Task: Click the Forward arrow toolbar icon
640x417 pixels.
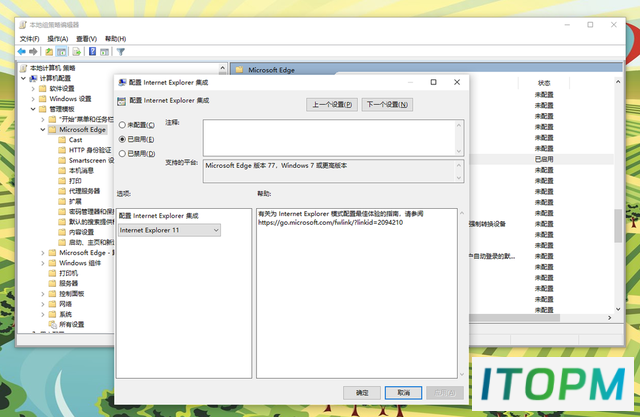Action: click(x=33, y=51)
